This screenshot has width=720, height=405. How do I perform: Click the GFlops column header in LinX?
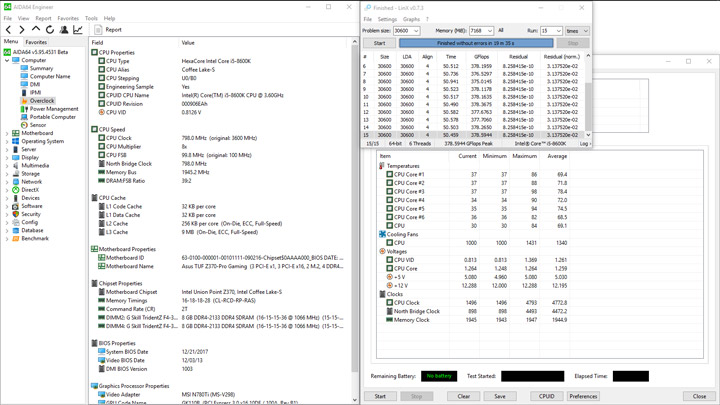tap(481, 57)
